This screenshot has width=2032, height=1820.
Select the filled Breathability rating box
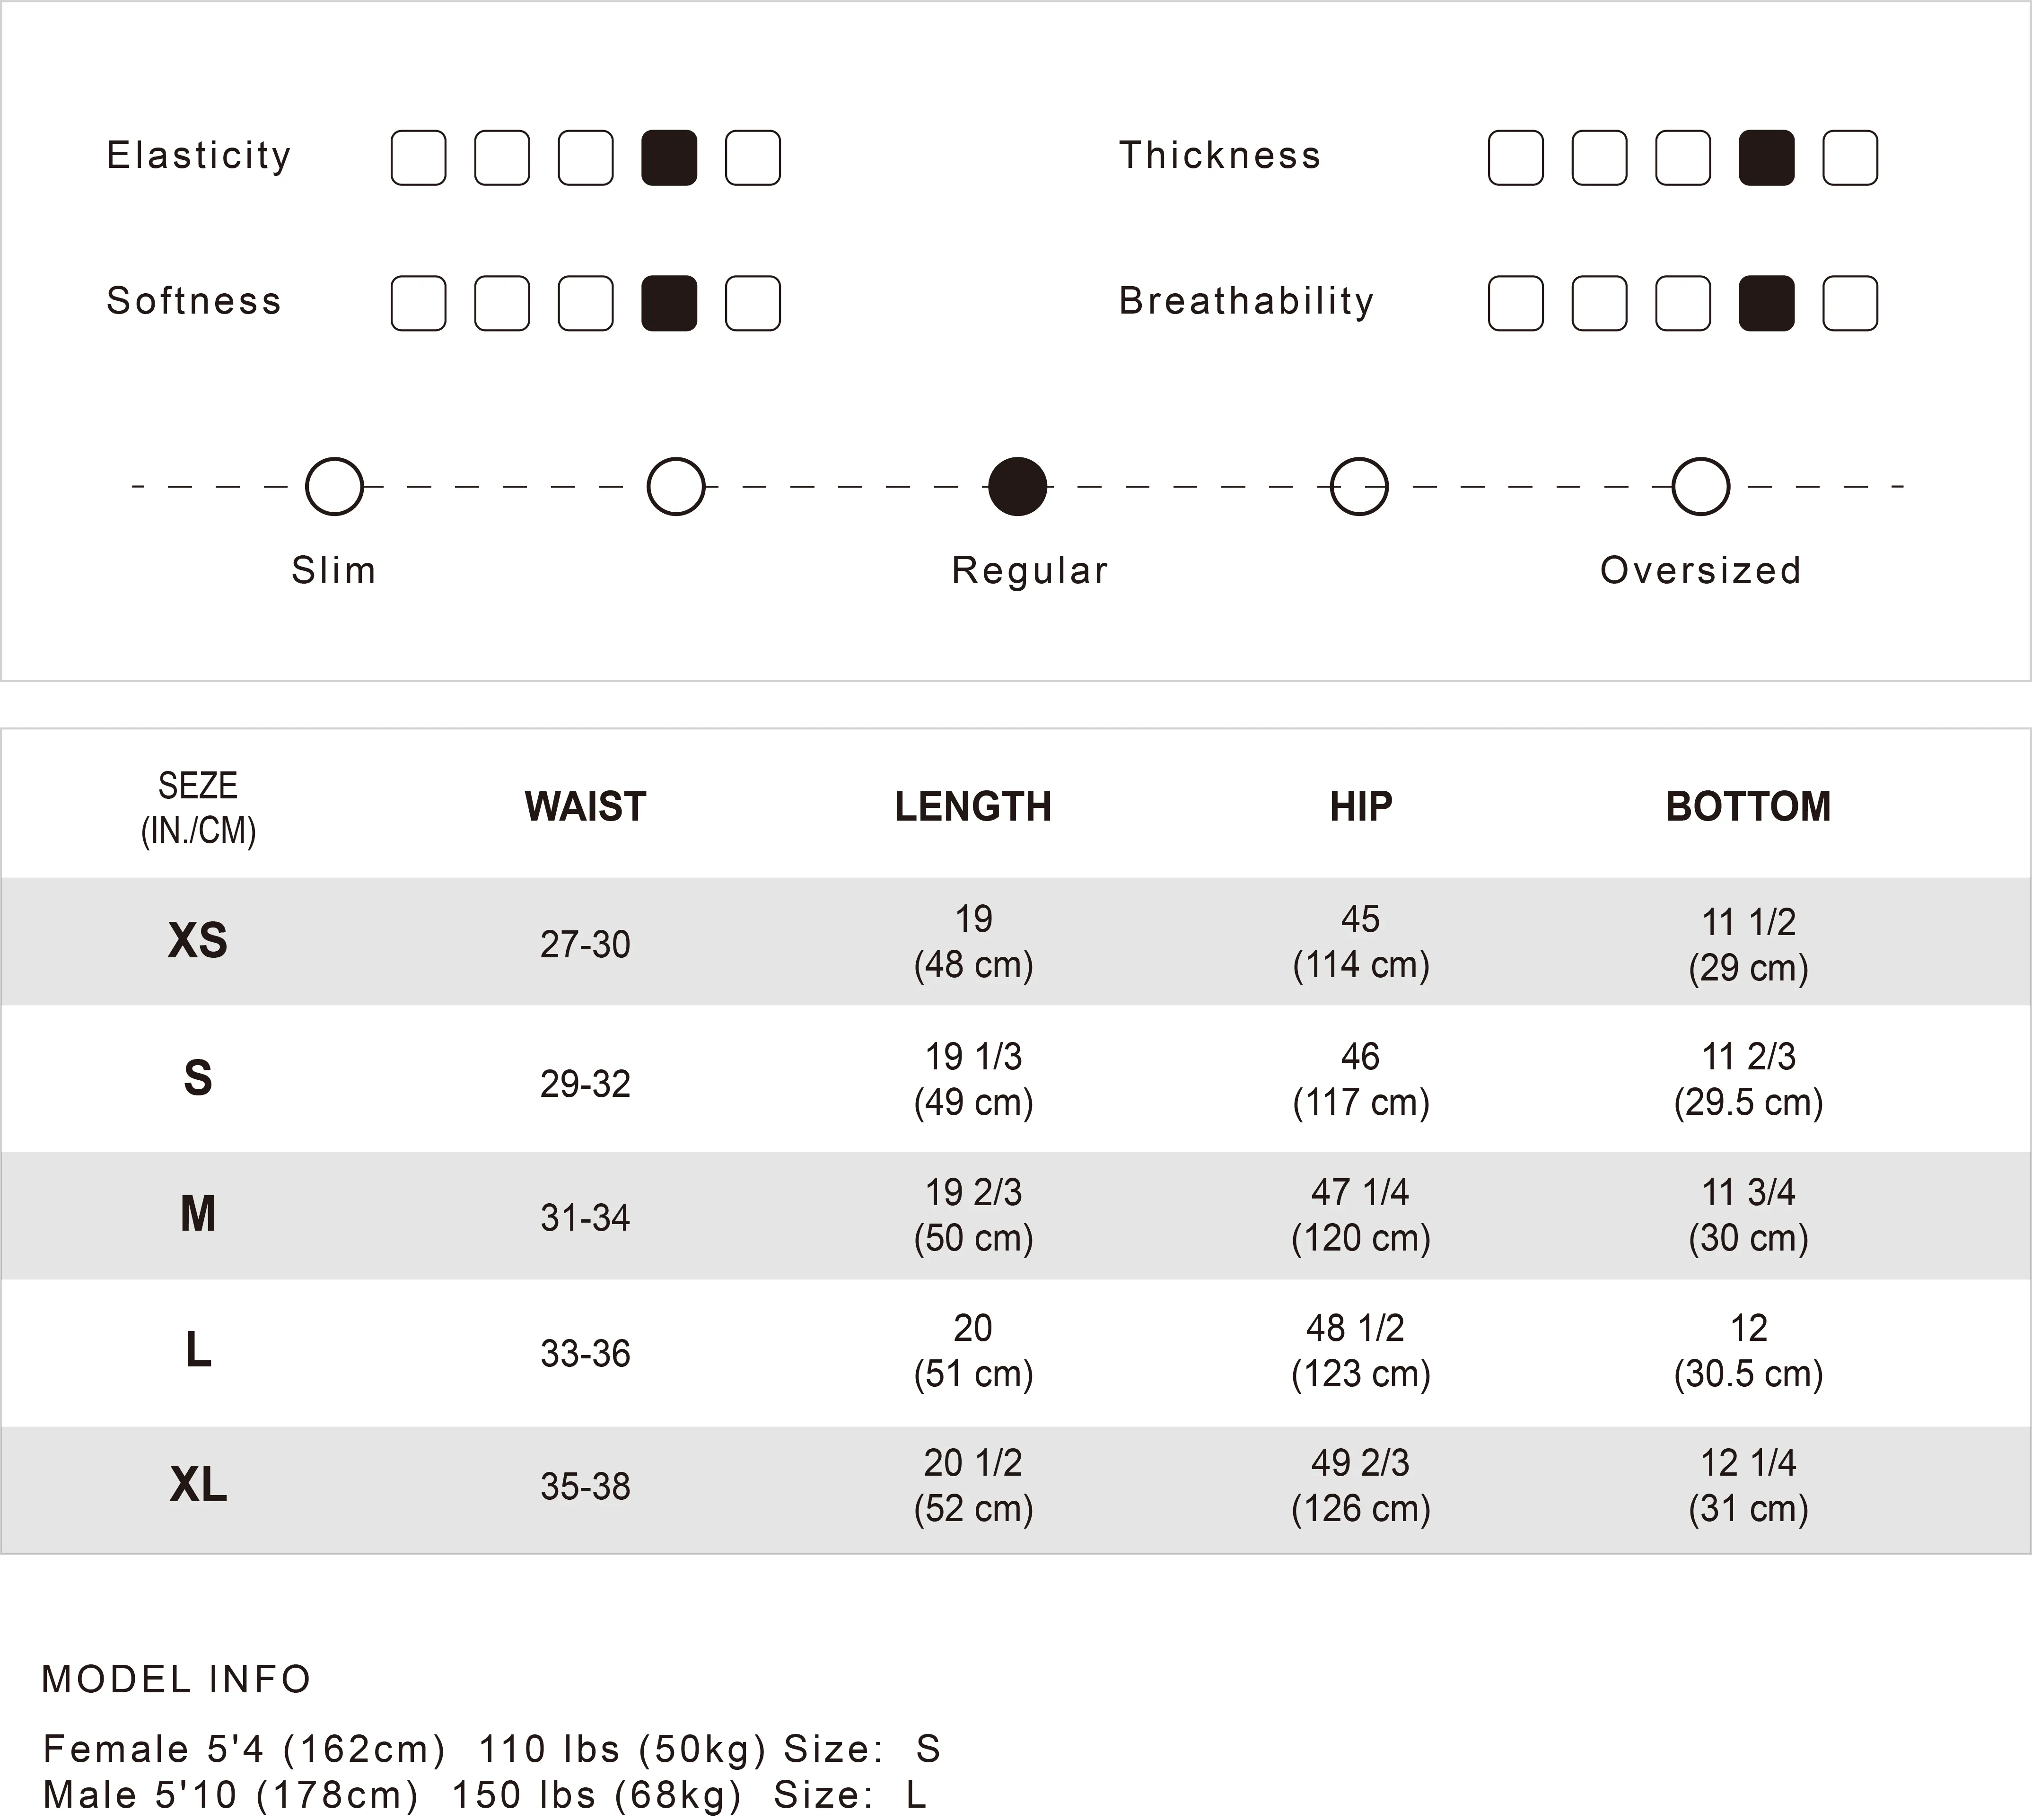pos(1766,303)
